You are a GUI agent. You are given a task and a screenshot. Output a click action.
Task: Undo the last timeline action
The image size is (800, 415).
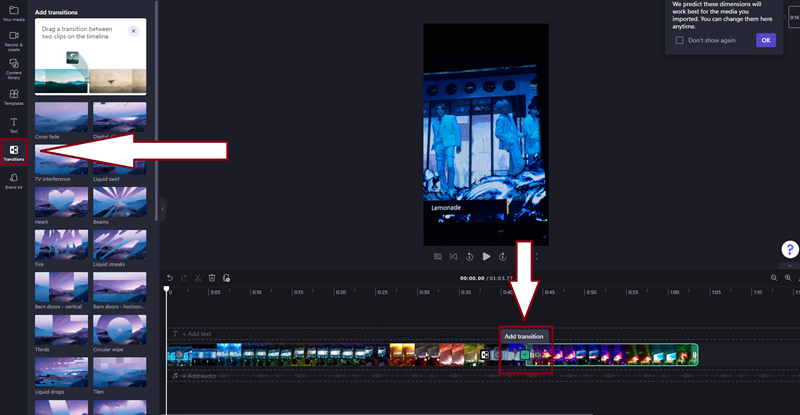pos(170,278)
